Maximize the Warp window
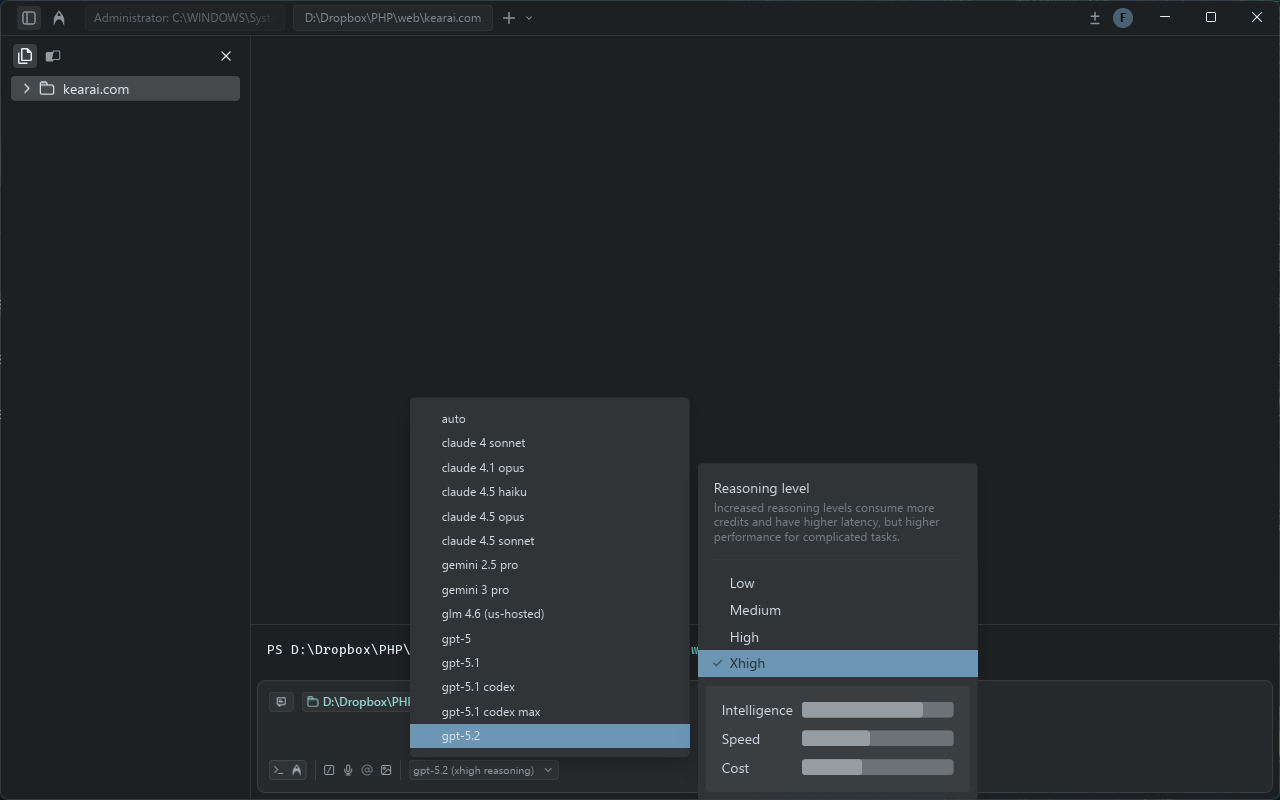 [1211, 17]
